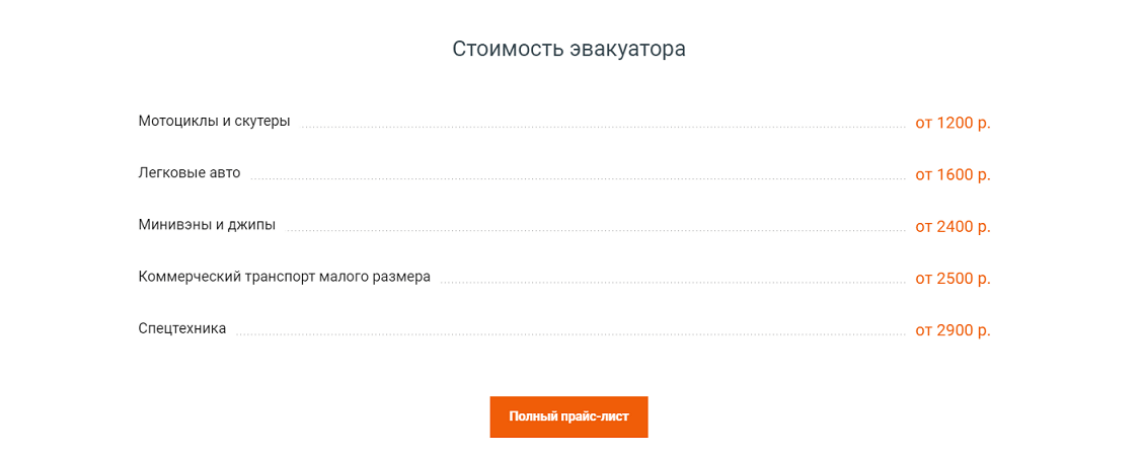This screenshot has height=471, width=1146.
Task: Click the word Стоимость in heading
Action: (508, 49)
